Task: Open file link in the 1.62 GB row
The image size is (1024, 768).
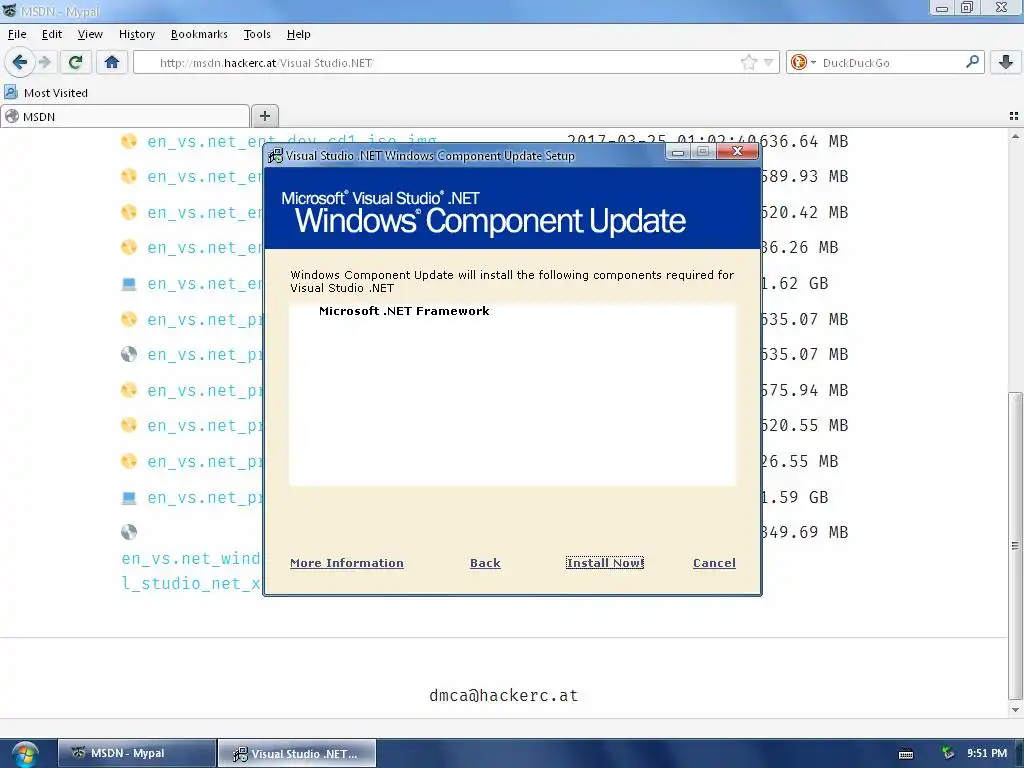Action: (204, 284)
